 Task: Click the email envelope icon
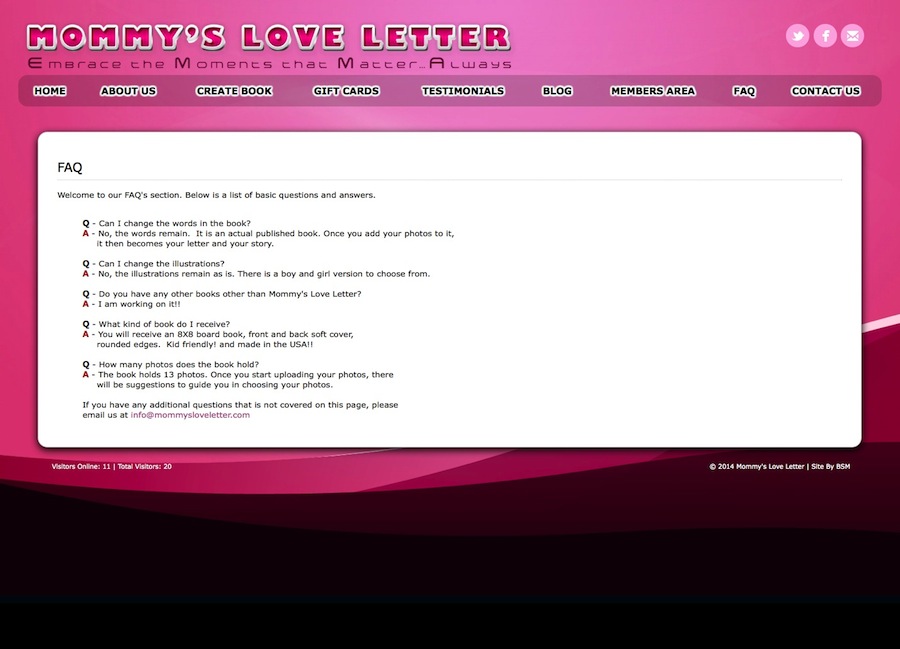[852, 36]
